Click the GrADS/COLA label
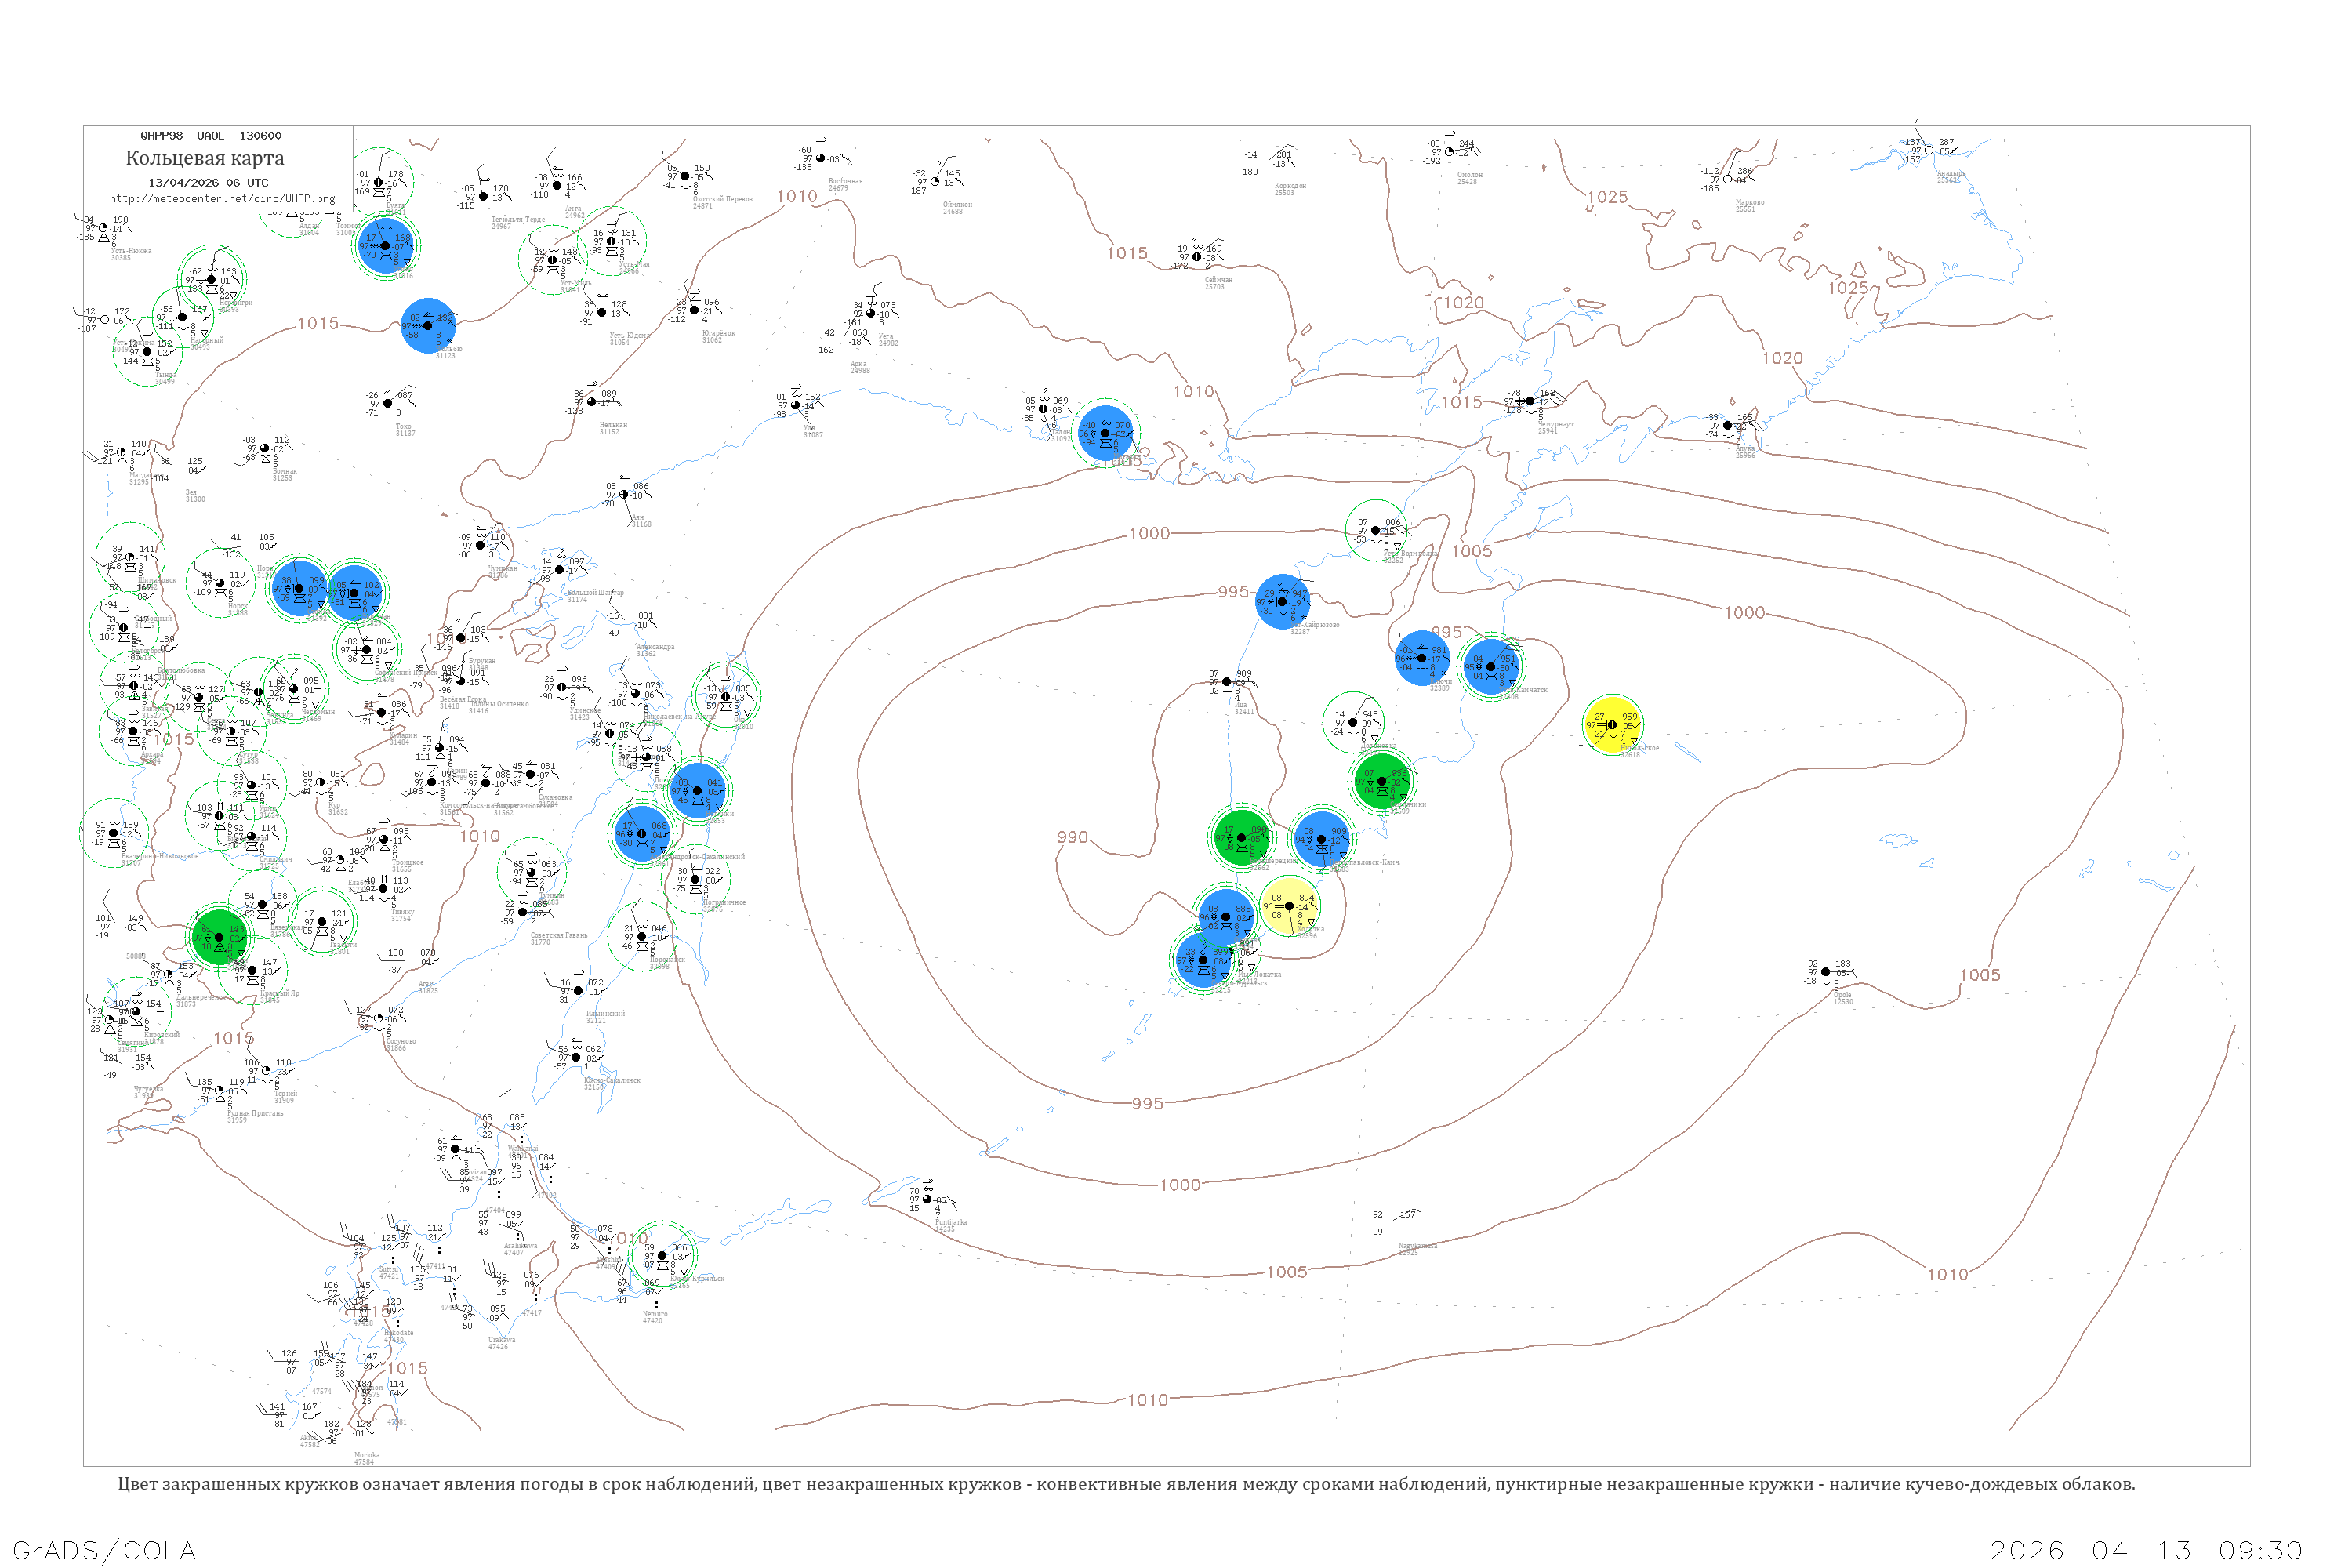 (x=104, y=1550)
